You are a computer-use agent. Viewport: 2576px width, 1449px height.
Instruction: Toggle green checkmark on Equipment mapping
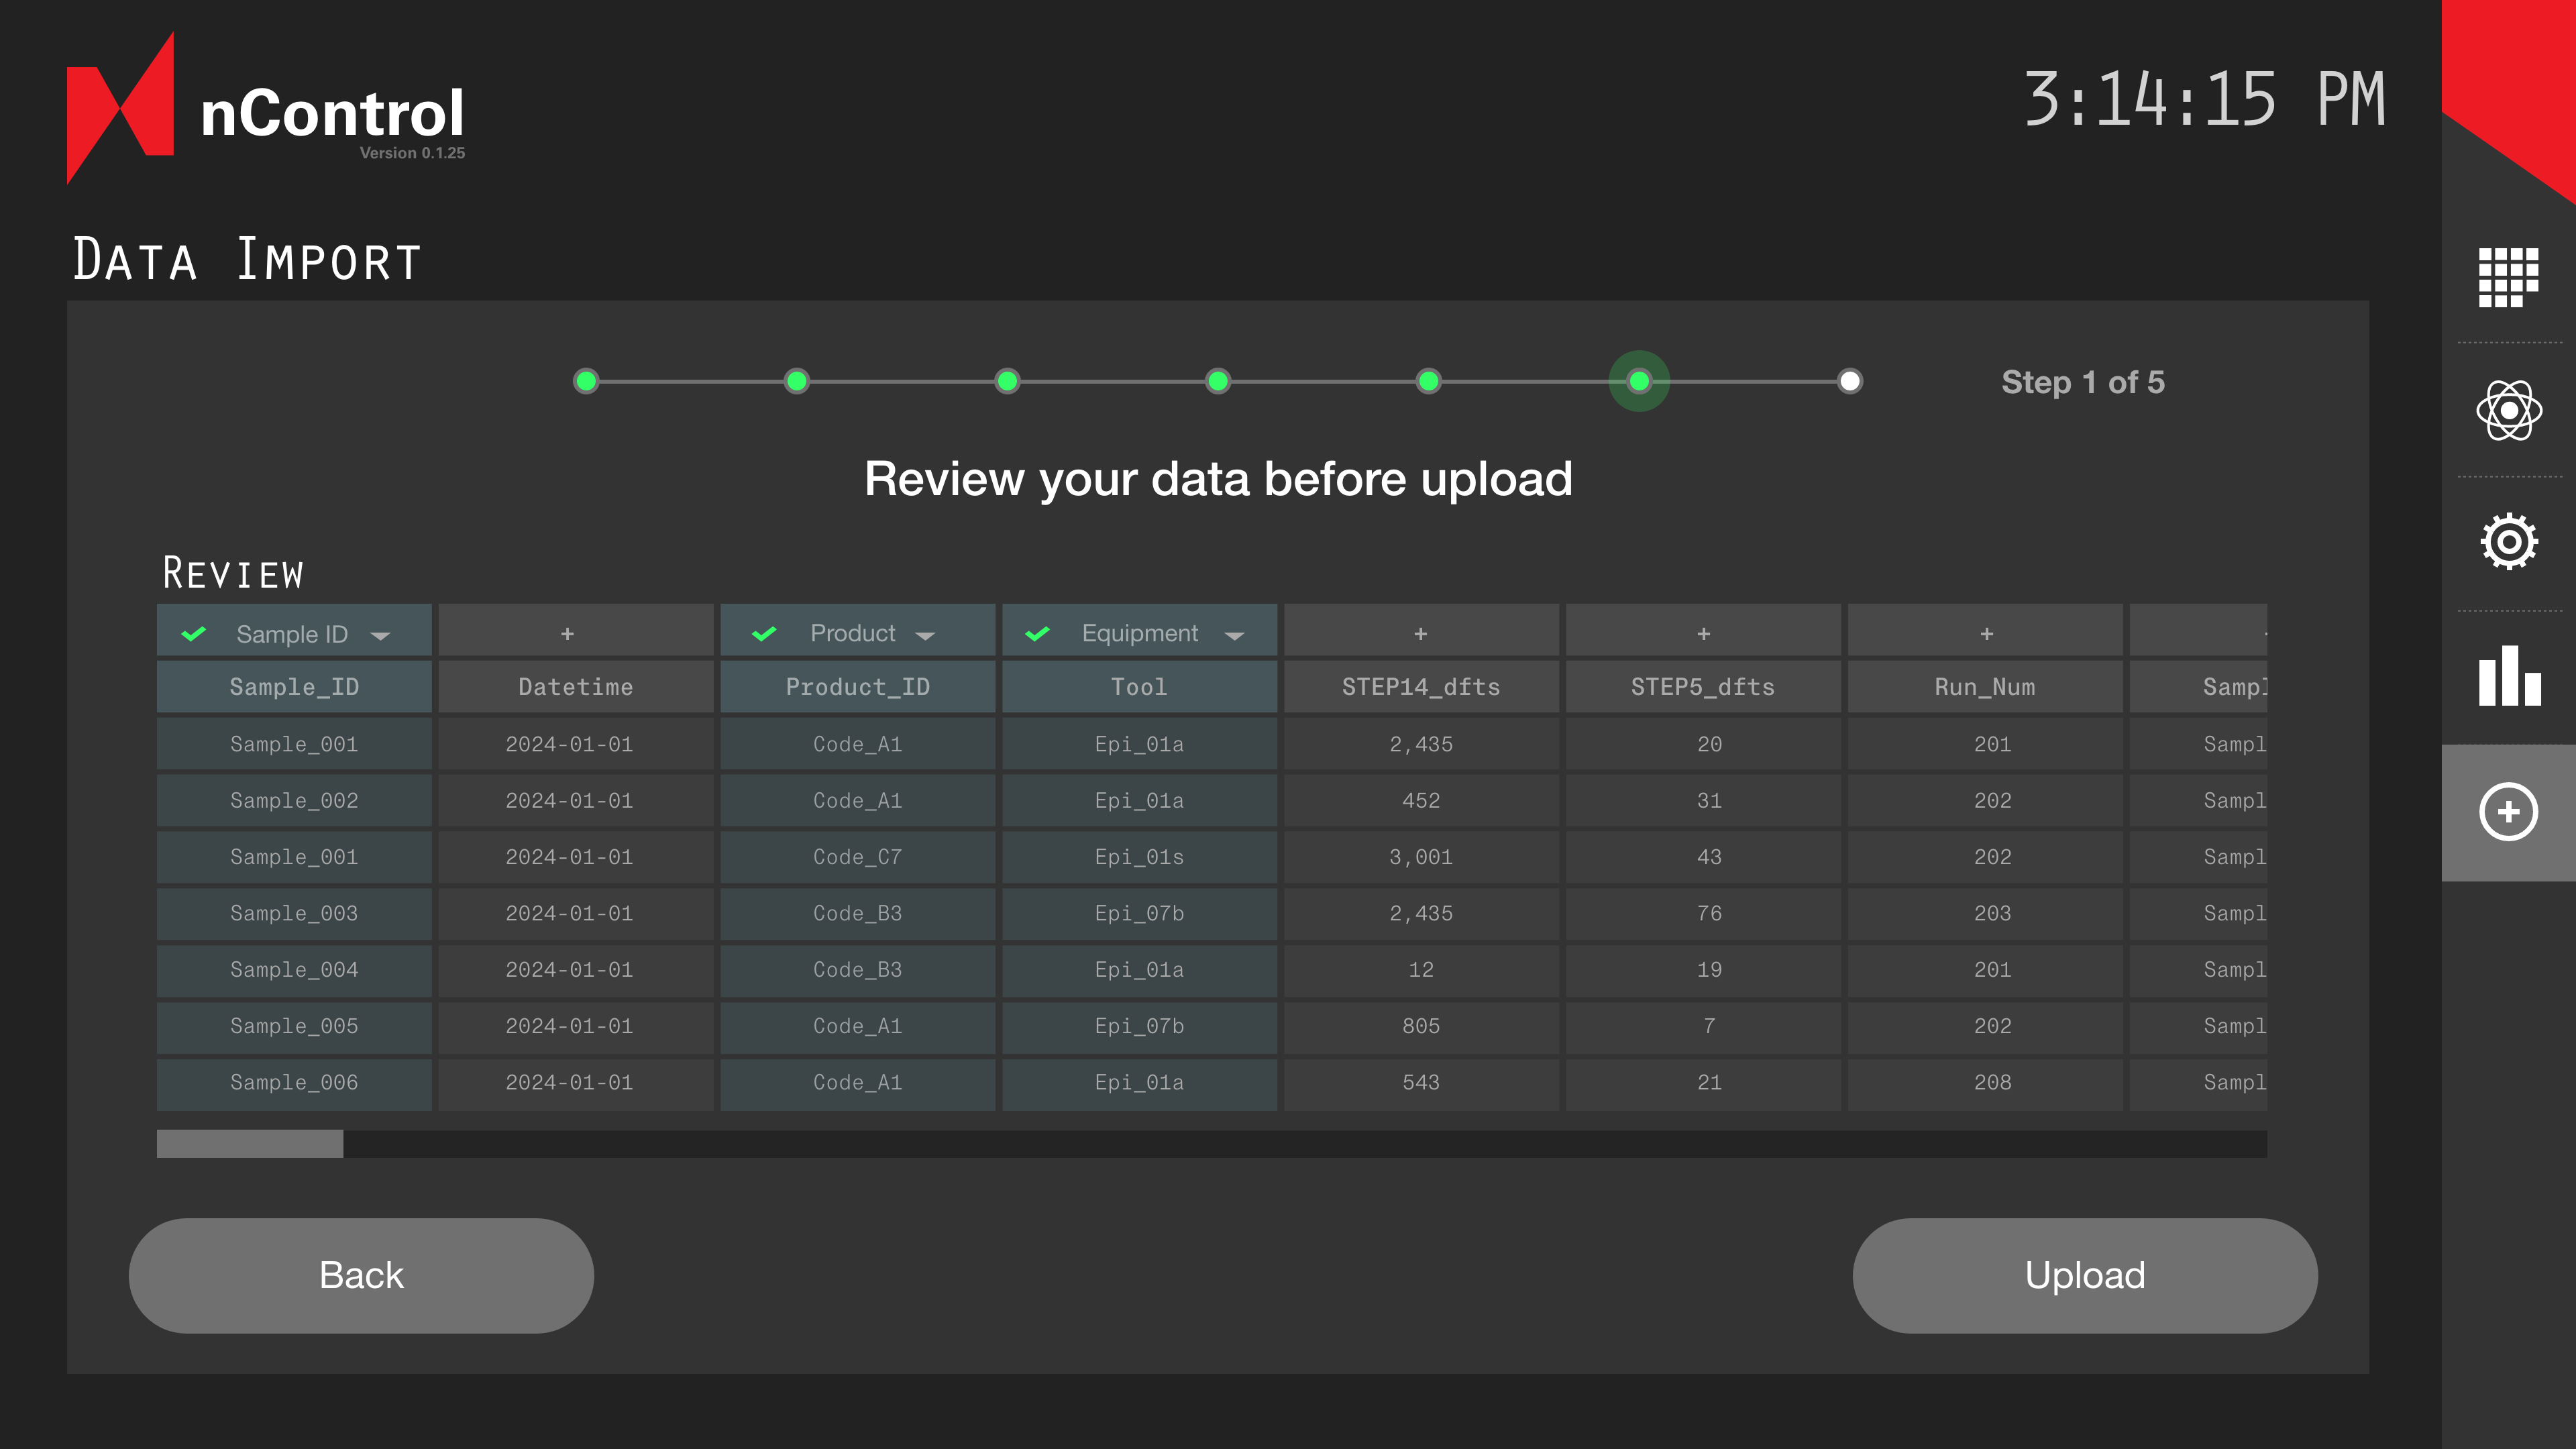point(1038,634)
